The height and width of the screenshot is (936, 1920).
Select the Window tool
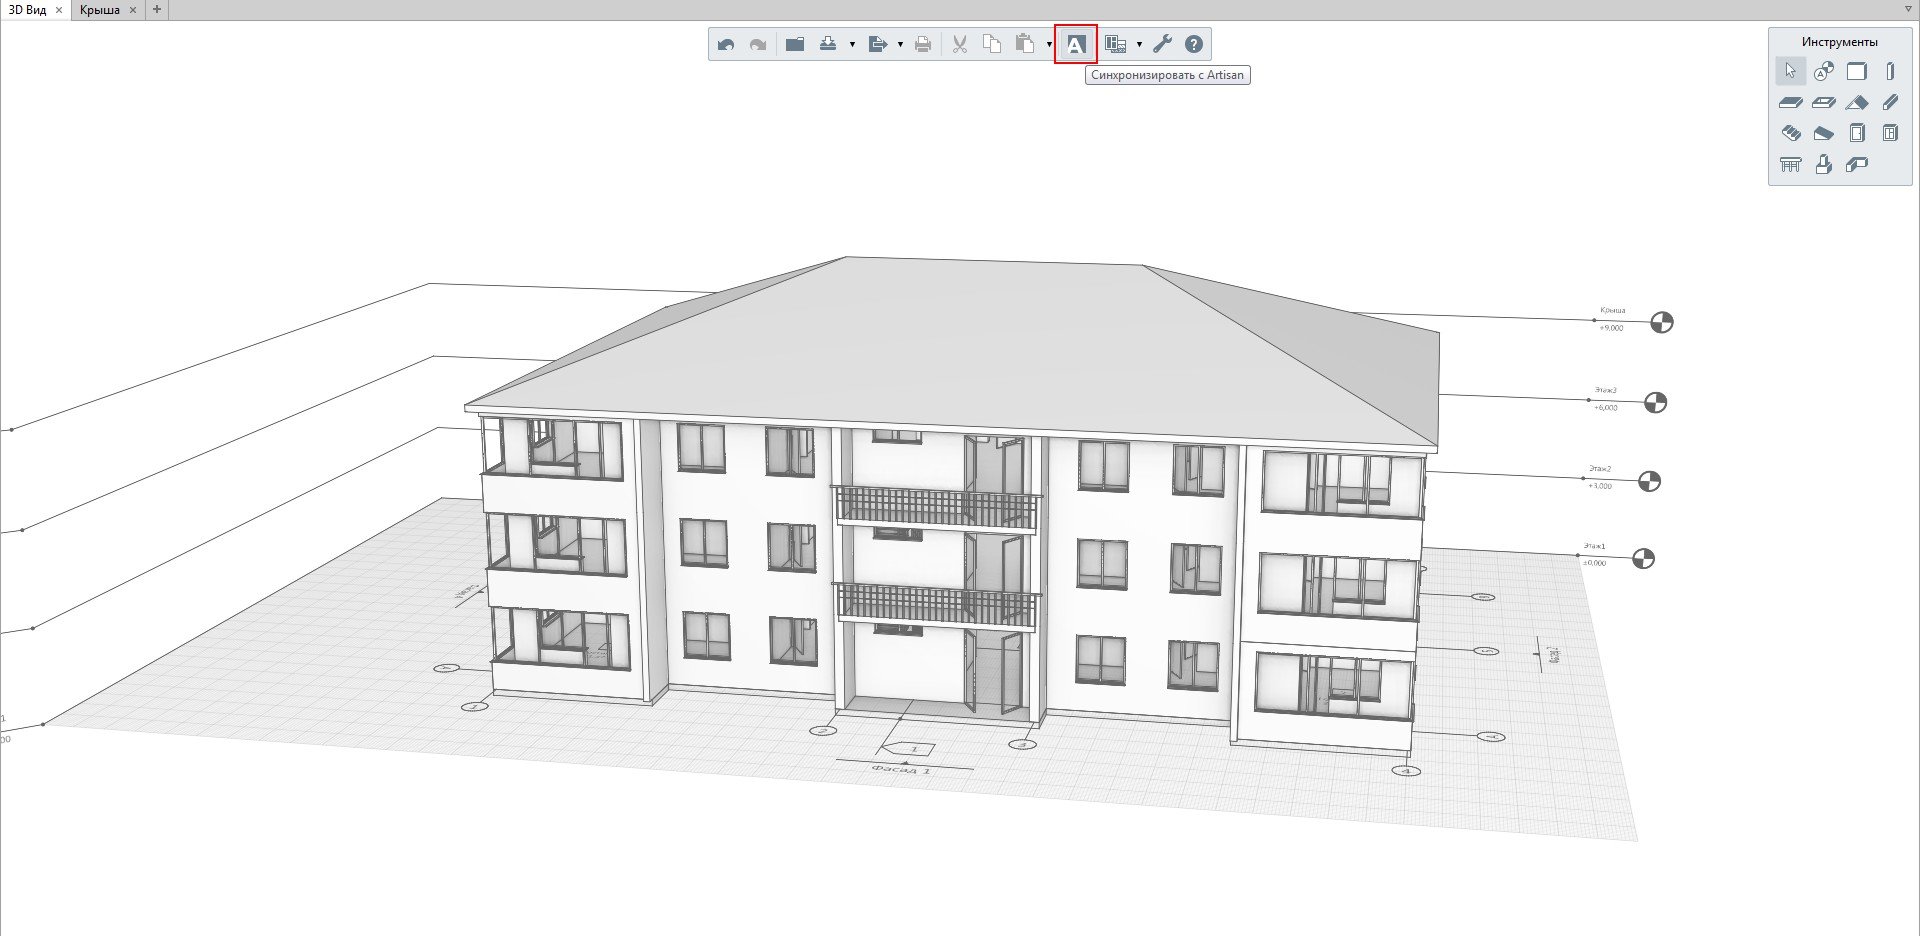(1889, 133)
